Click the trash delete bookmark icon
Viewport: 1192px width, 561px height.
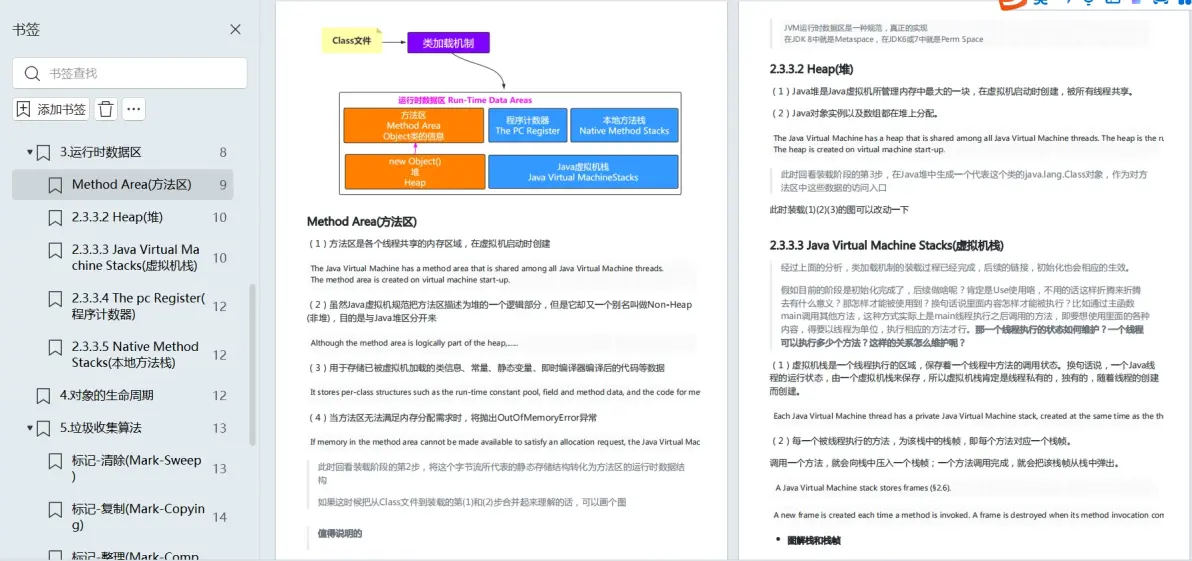pyautogui.click(x=106, y=109)
